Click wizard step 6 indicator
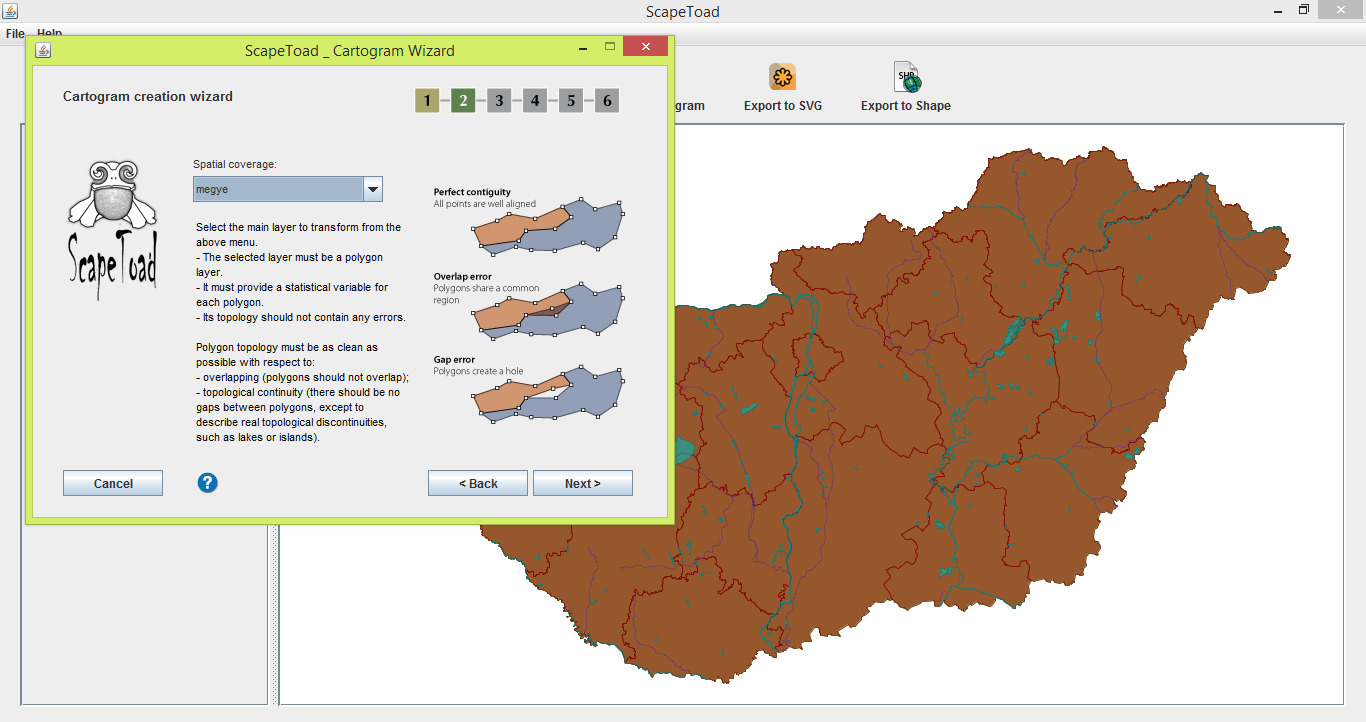Viewport: 1366px width, 722px height. (607, 100)
